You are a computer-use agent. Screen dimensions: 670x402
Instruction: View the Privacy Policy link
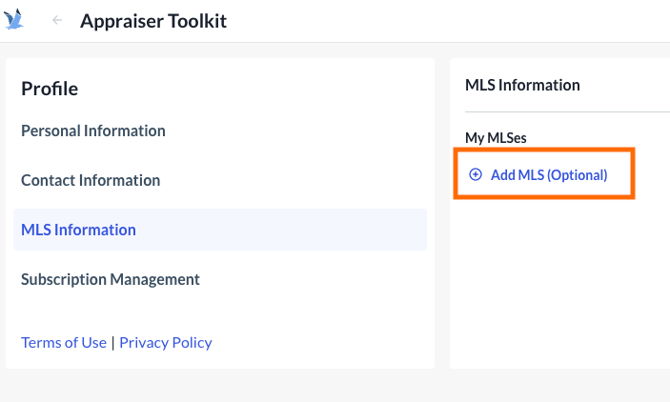[x=165, y=342]
